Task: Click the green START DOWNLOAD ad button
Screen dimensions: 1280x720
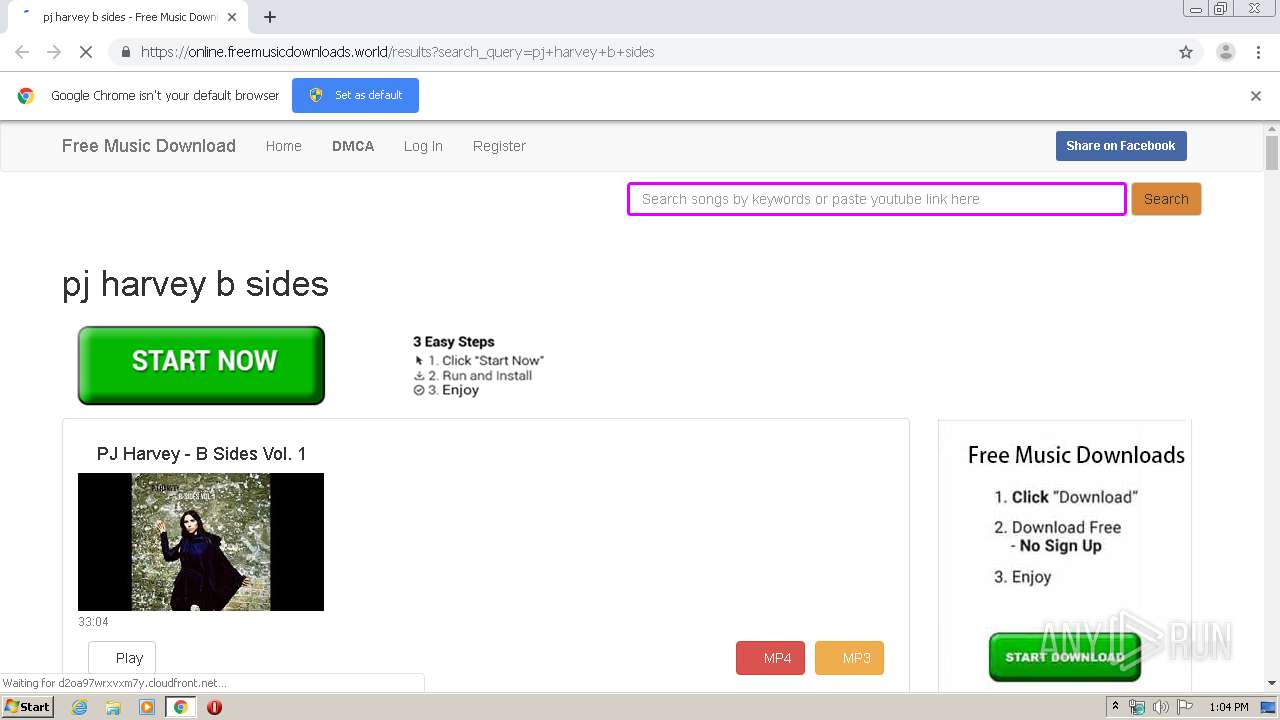Action: [x=1064, y=657]
